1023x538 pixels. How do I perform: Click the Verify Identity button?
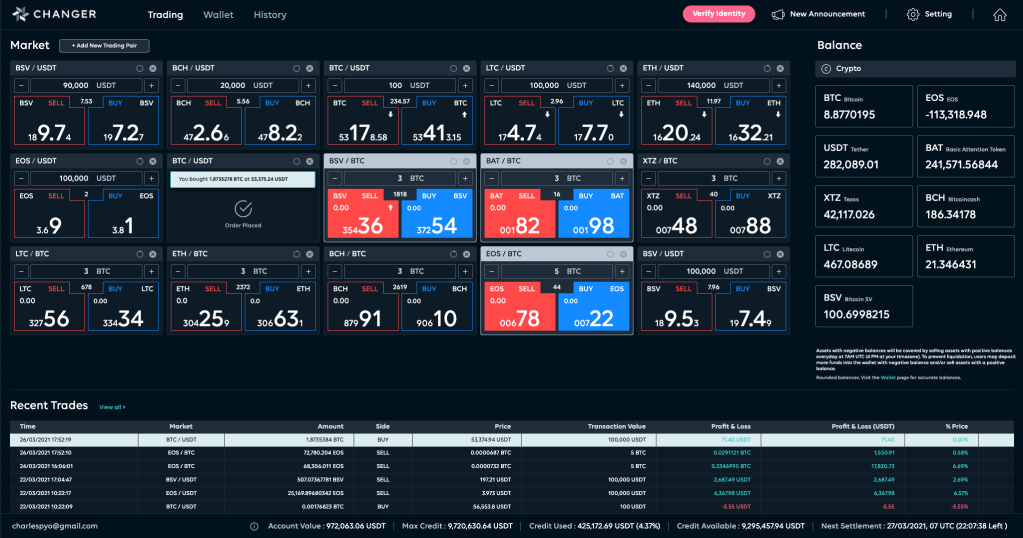pos(718,14)
